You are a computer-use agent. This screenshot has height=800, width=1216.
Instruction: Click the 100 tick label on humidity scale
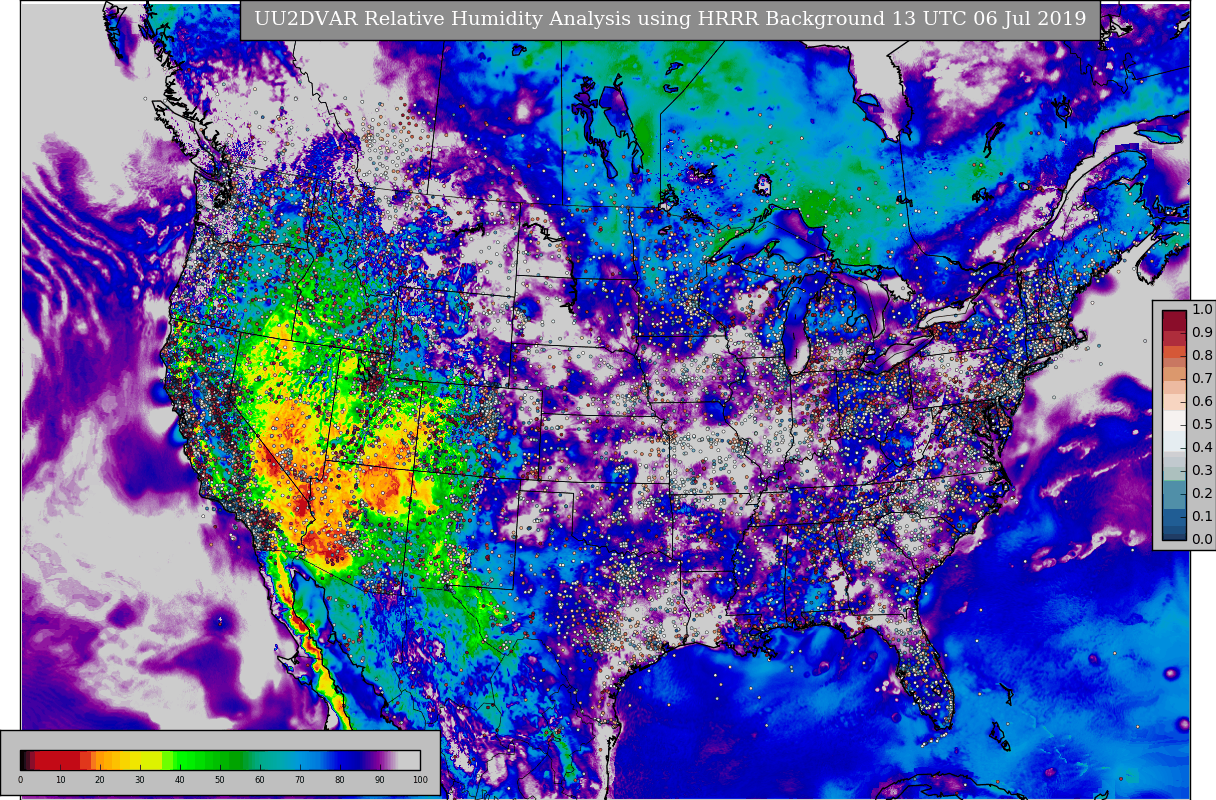[420, 780]
